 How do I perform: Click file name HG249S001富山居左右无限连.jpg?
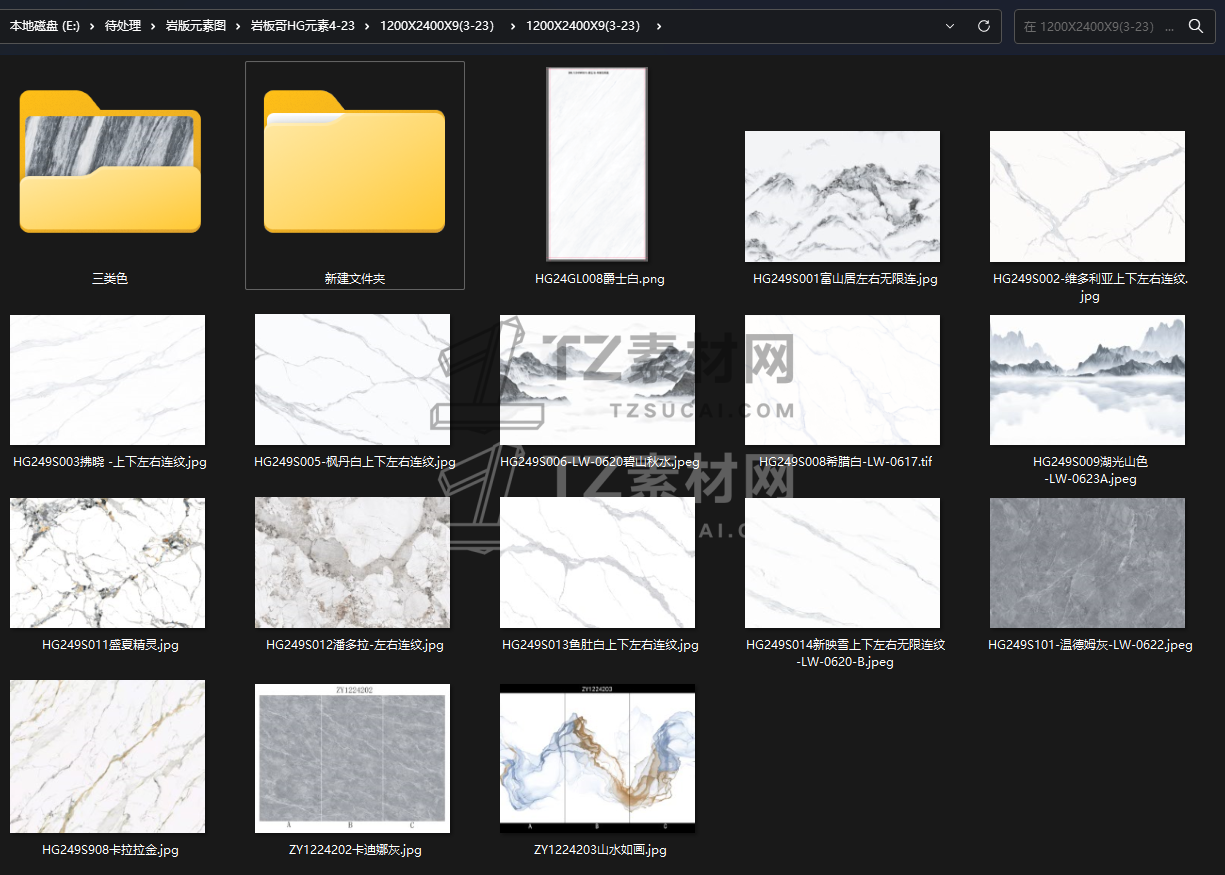point(845,279)
